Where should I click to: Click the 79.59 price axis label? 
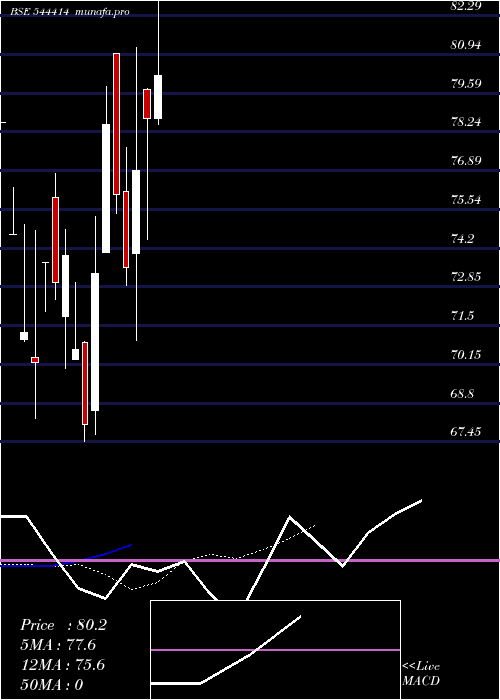tap(466, 83)
